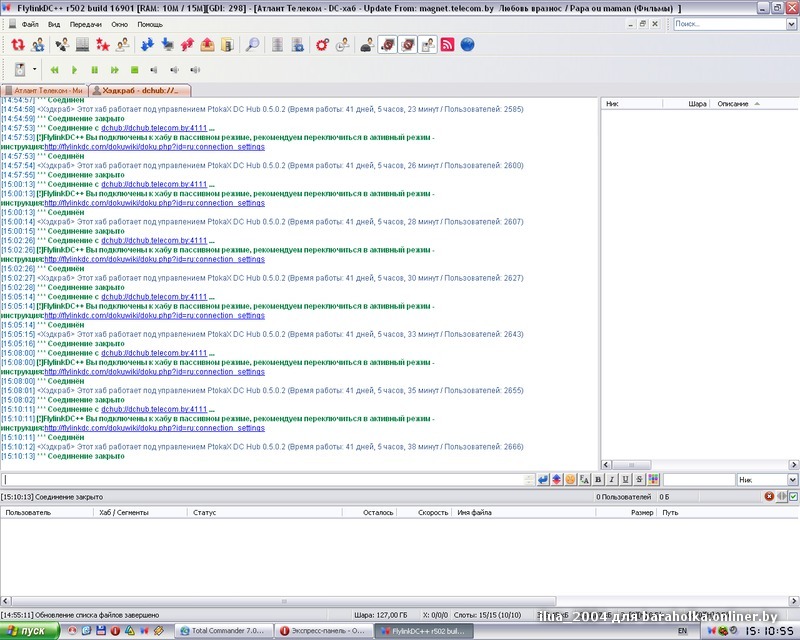
Task: Toggle bold text formatting
Action: (x=598, y=480)
